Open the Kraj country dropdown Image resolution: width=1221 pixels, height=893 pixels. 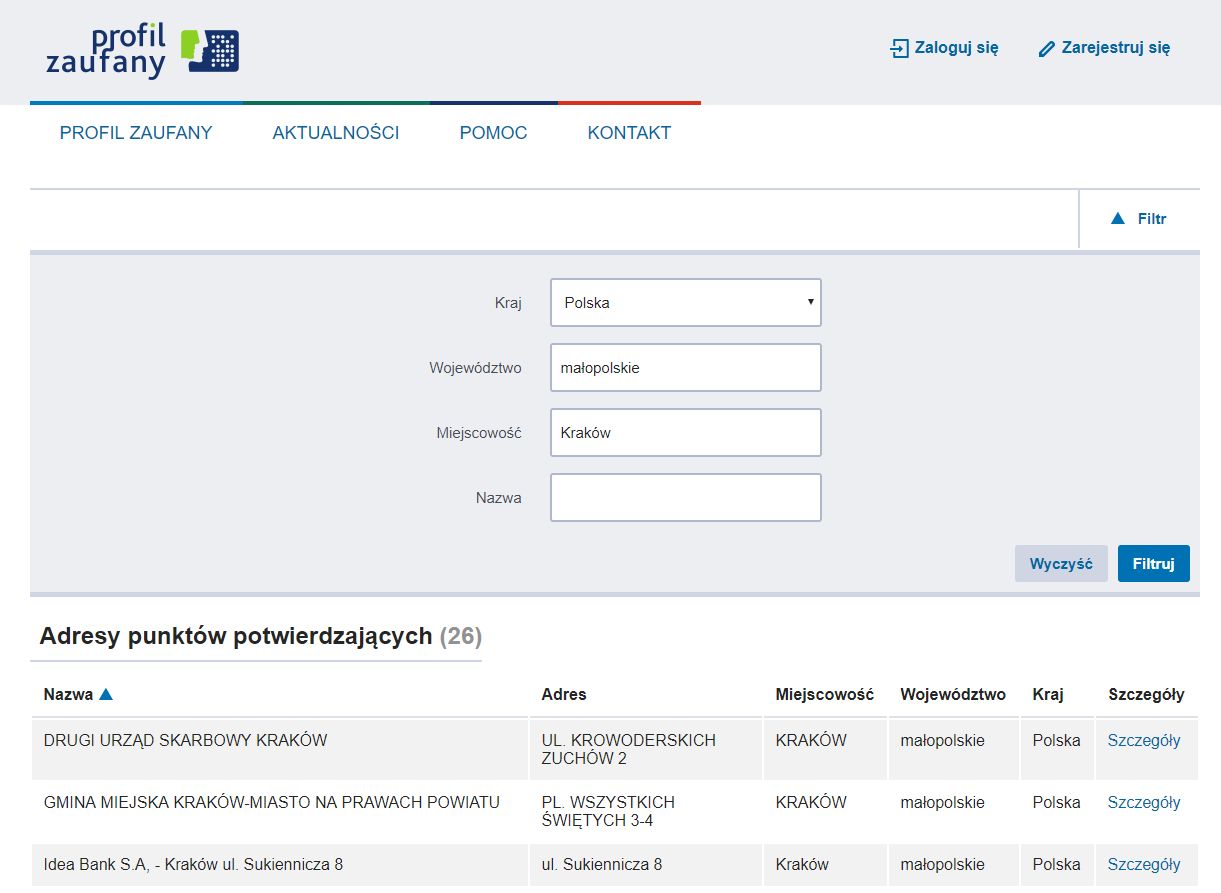(x=685, y=302)
